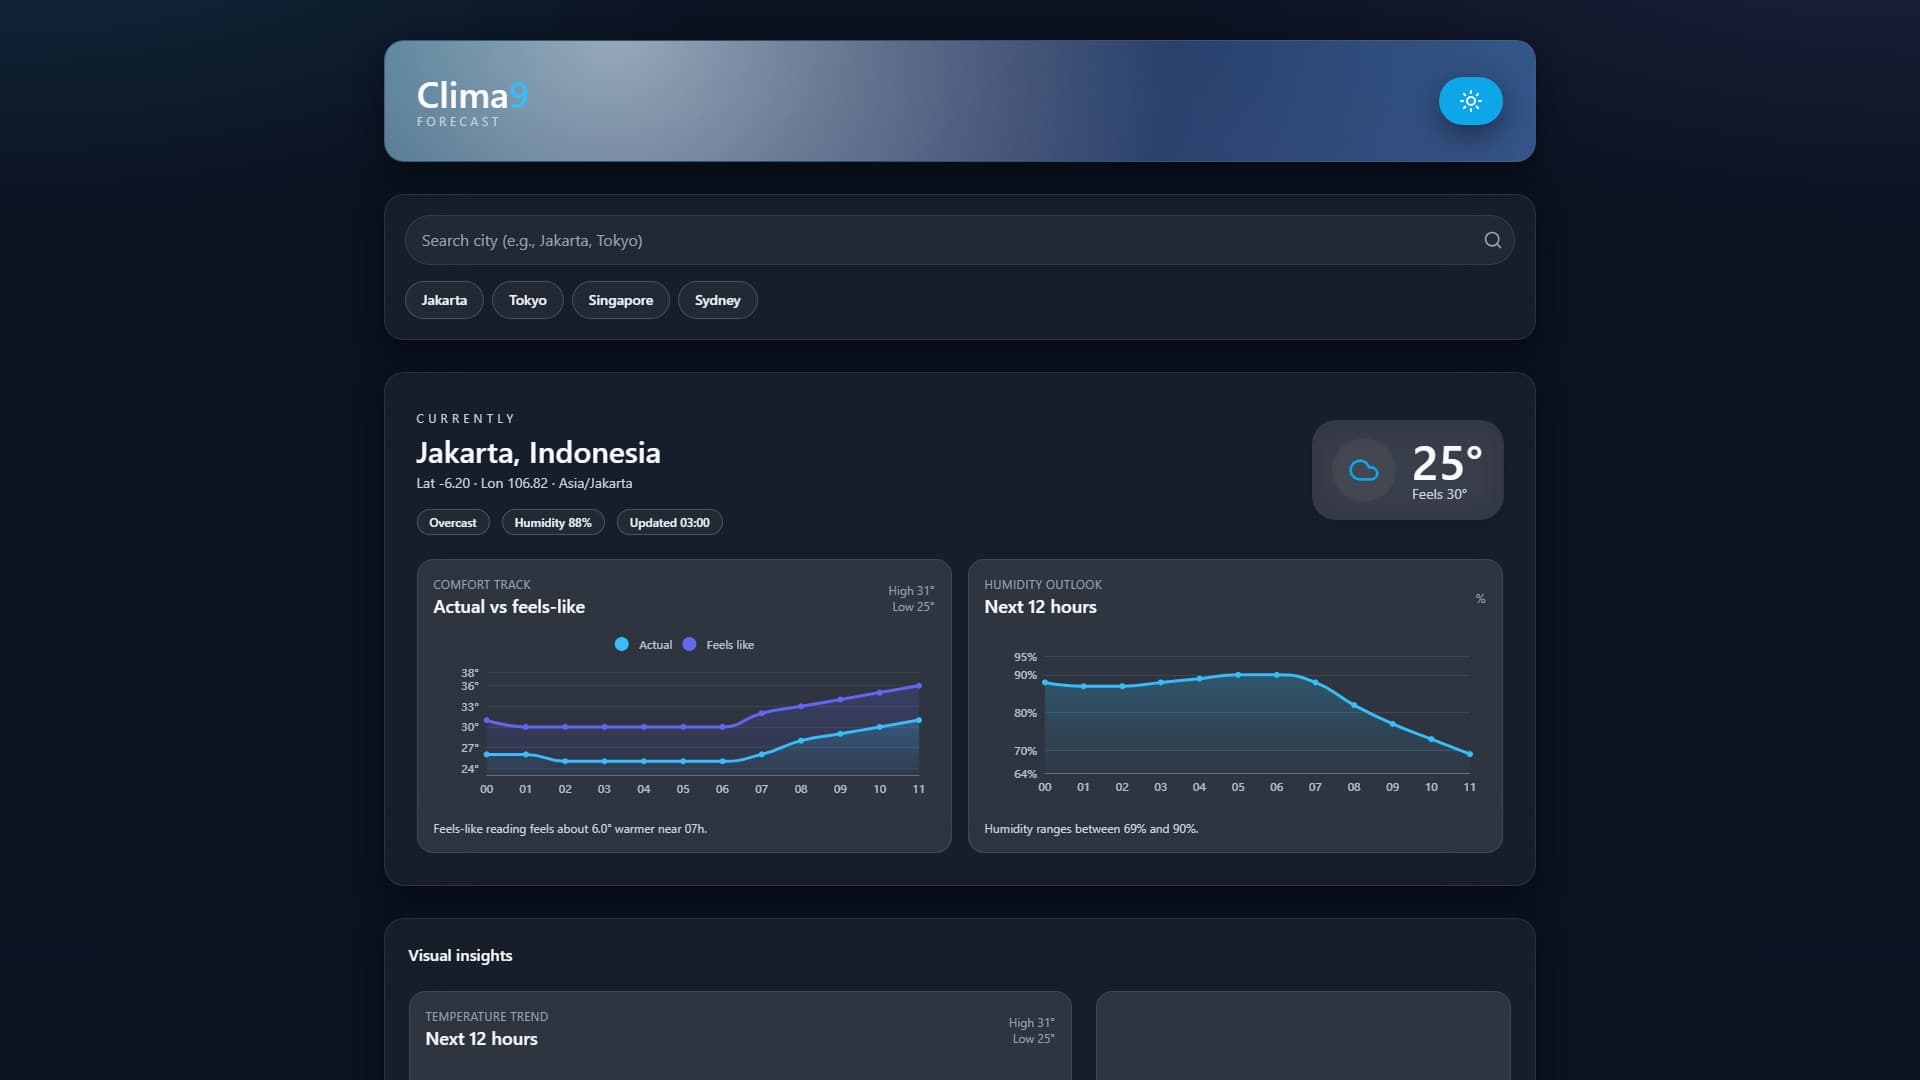Screen dimensions: 1920x1080
Task: Select the Sydney city chip
Action: tap(717, 300)
